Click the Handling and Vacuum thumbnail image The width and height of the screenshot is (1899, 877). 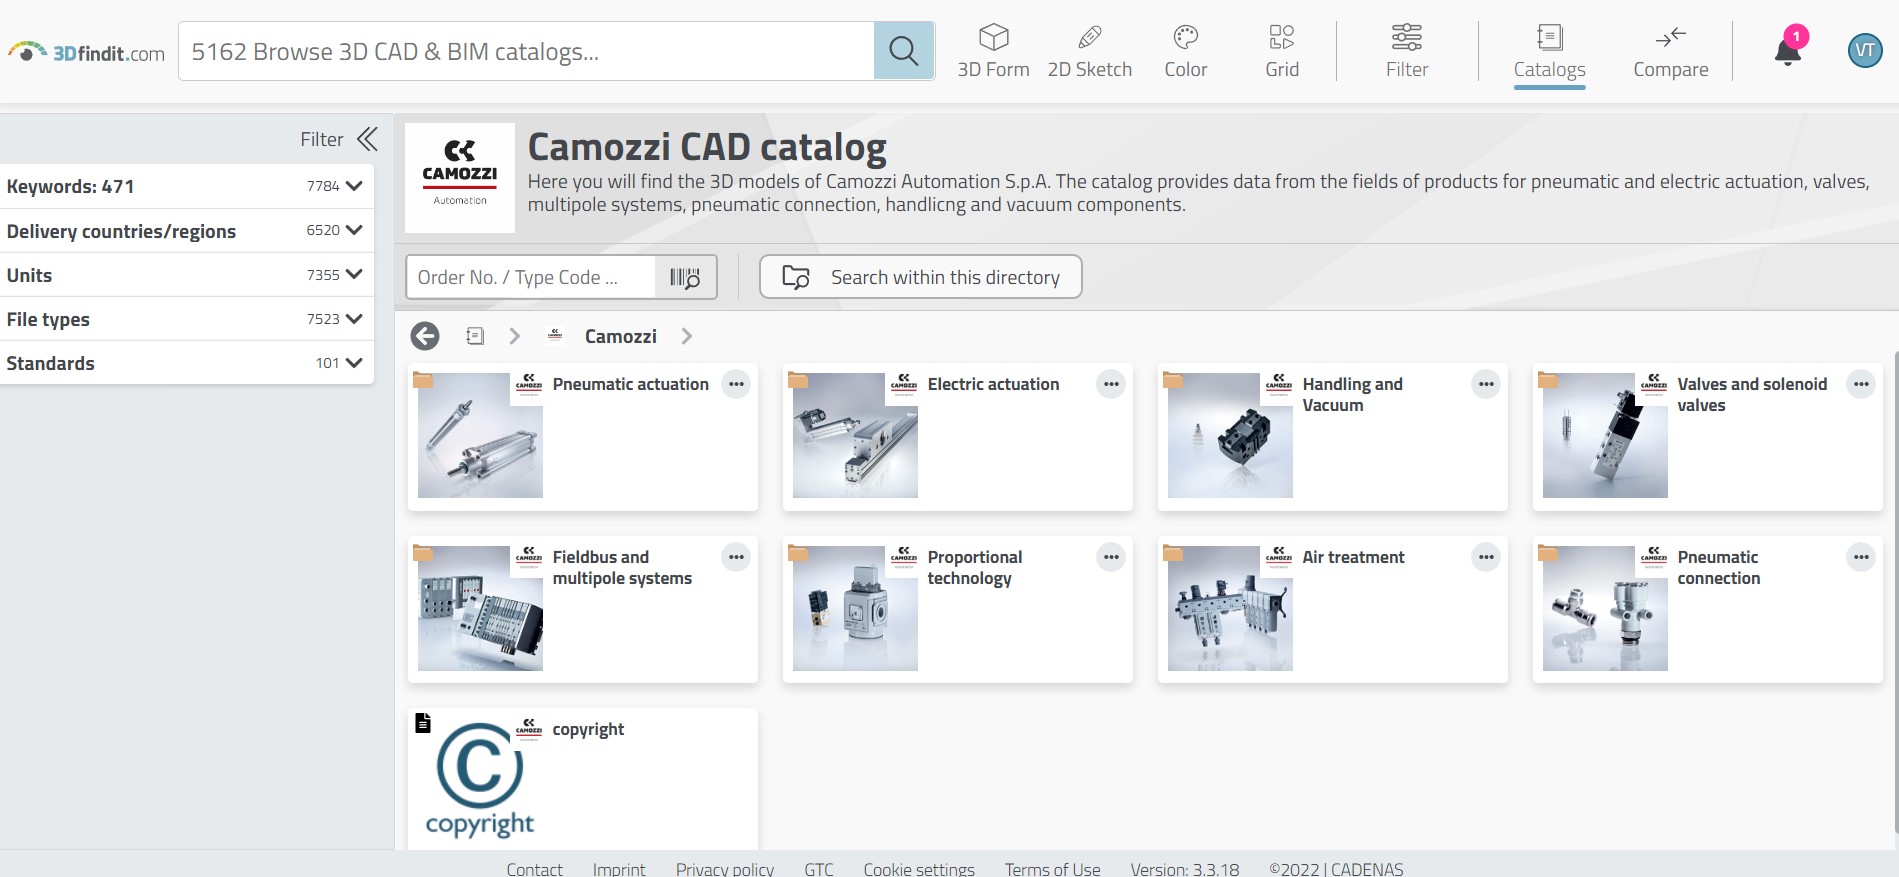pyautogui.click(x=1230, y=435)
